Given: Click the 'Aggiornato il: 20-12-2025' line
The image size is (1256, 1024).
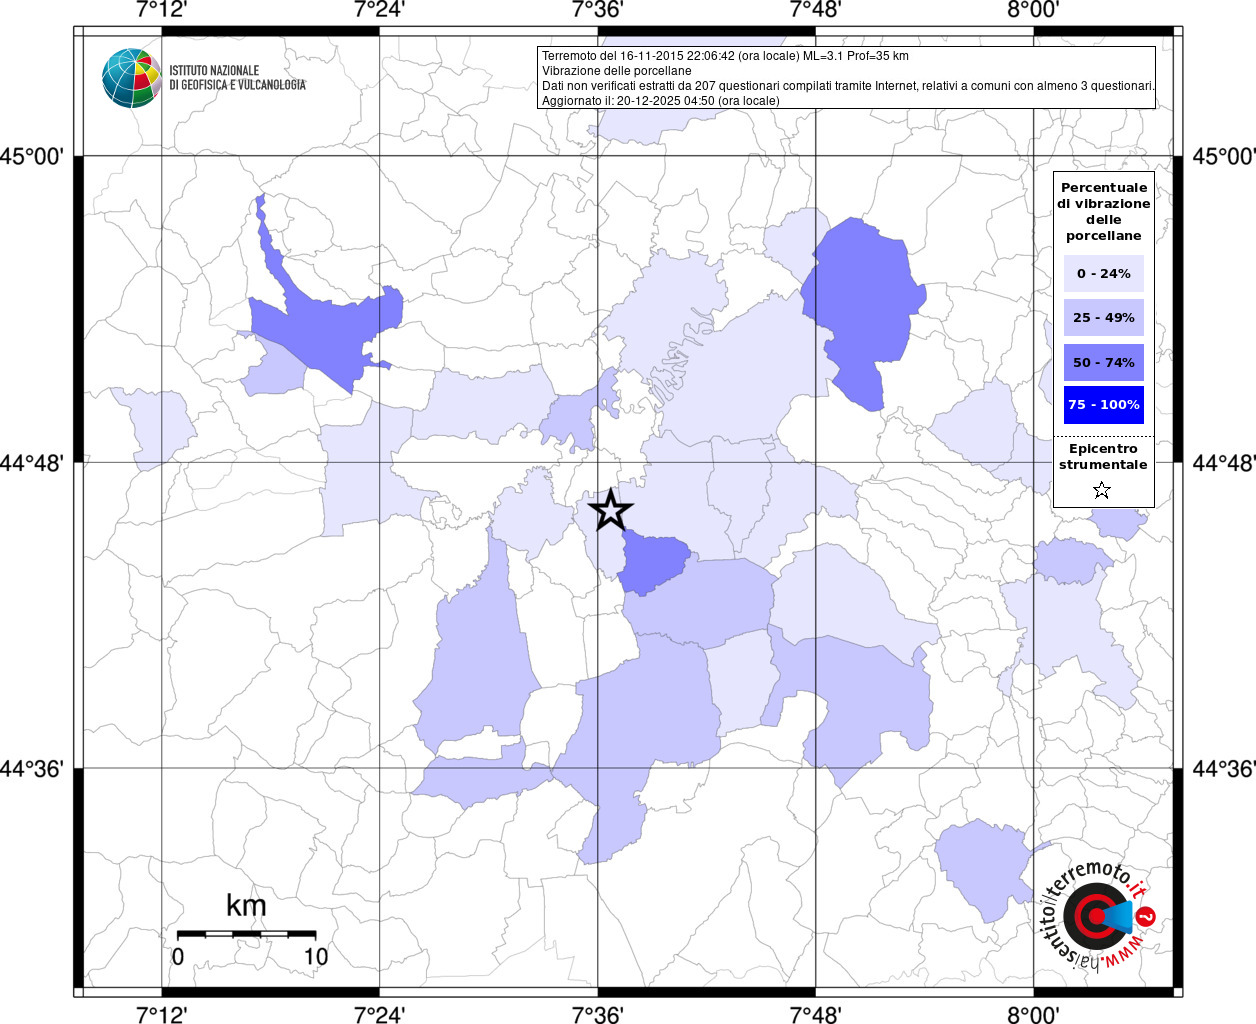Looking at the screenshot, I should [x=660, y=101].
